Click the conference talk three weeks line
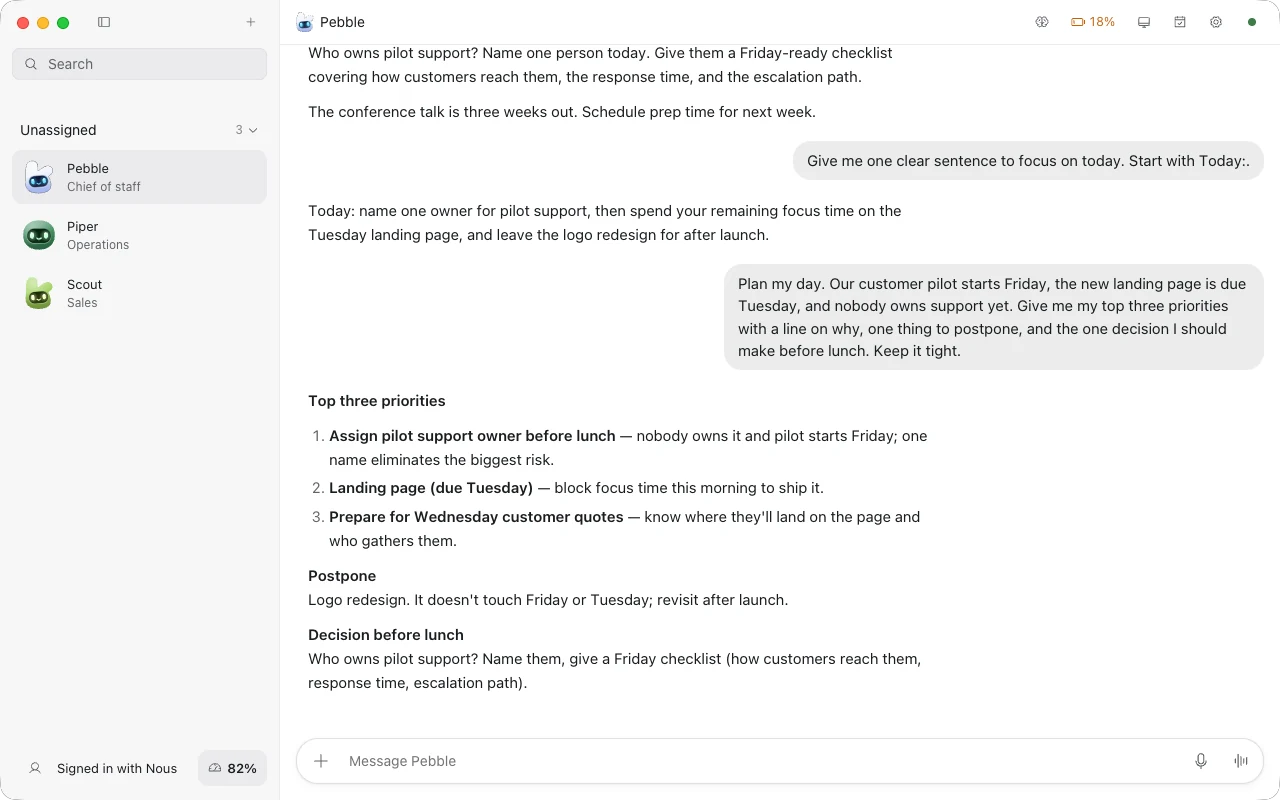1280x800 pixels. (x=562, y=111)
